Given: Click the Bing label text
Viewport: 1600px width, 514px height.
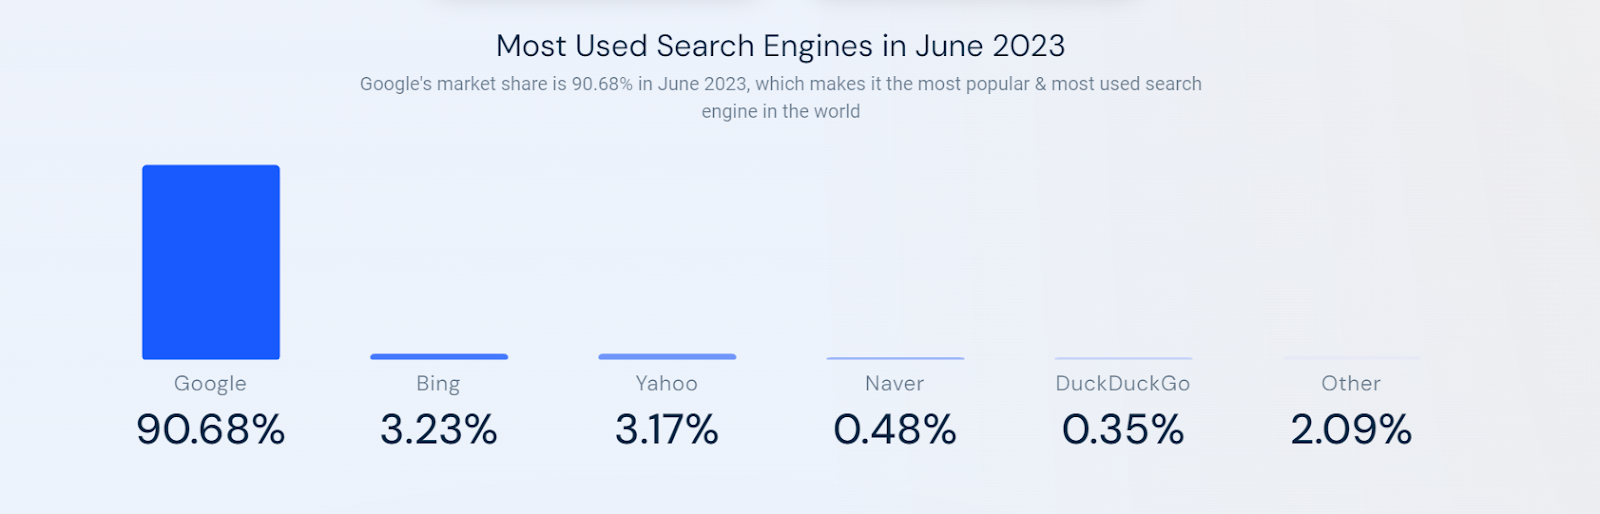Looking at the screenshot, I should coord(438,384).
